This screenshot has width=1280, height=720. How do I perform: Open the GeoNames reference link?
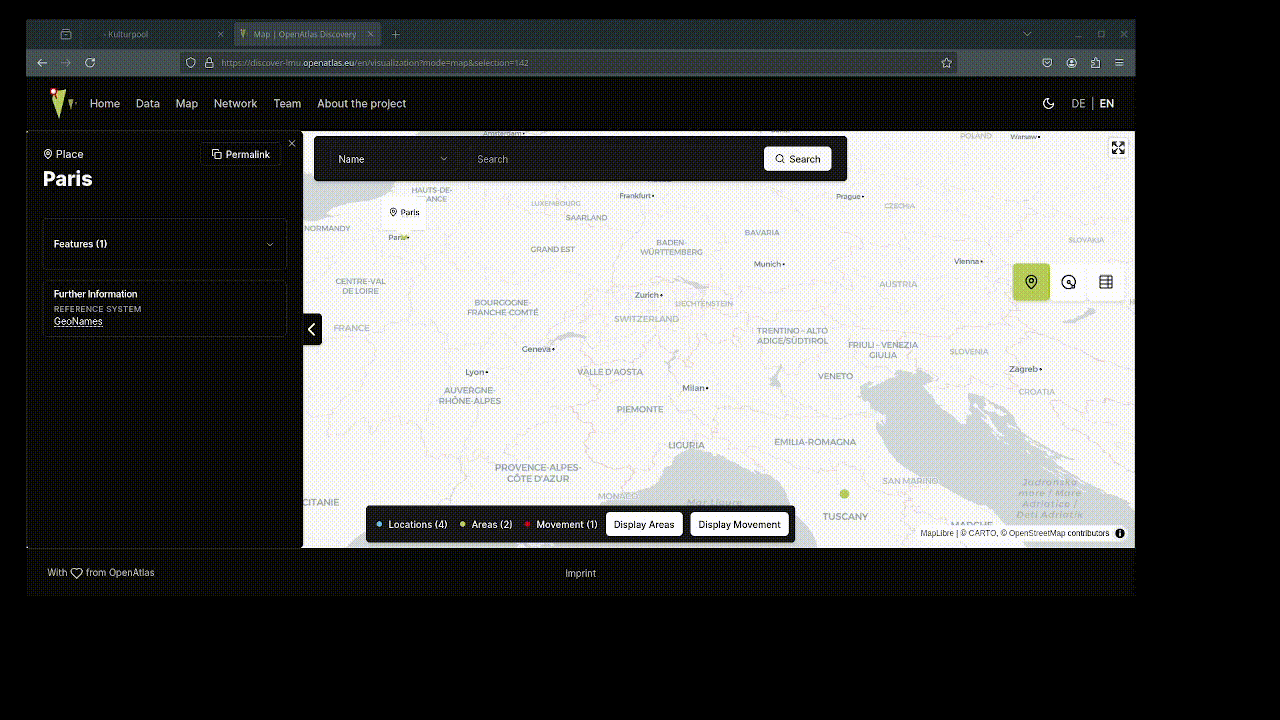(78, 321)
